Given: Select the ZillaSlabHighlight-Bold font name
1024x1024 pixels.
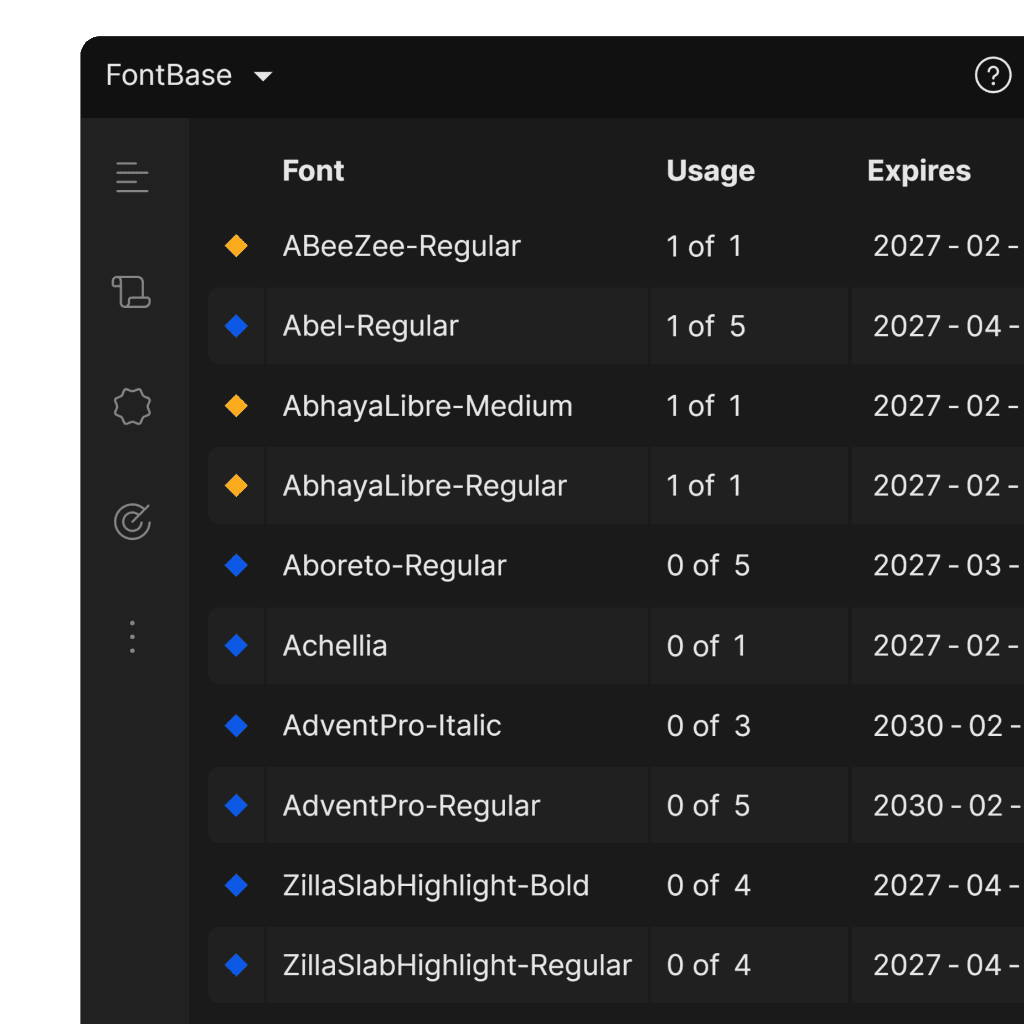Looking at the screenshot, I should (436, 886).
